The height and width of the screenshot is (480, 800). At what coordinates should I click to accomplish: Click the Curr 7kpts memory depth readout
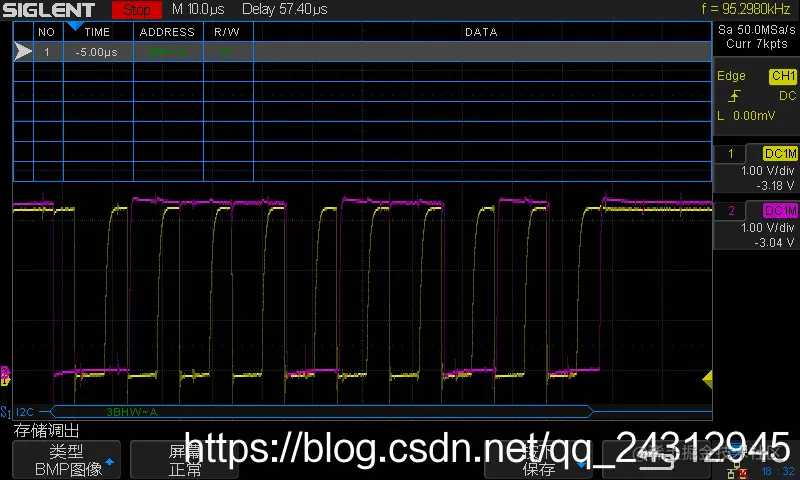pyautogui.click(x=757, y=44)
